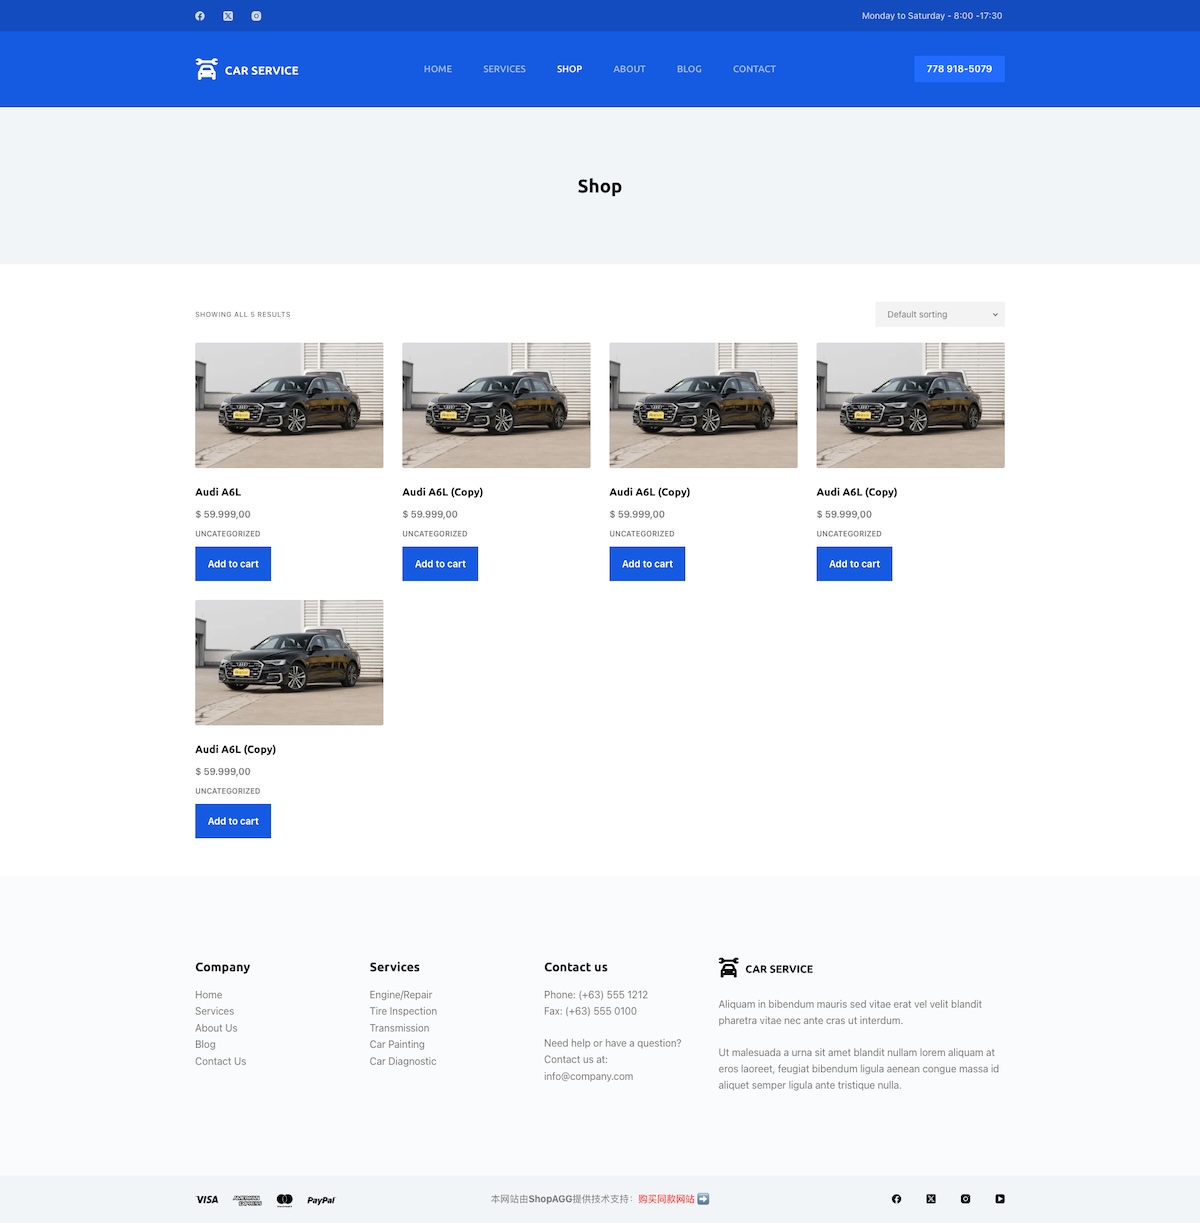
Task: Click the Ut malesuada a urna footer paragraph
Action: coord(859,1069)
